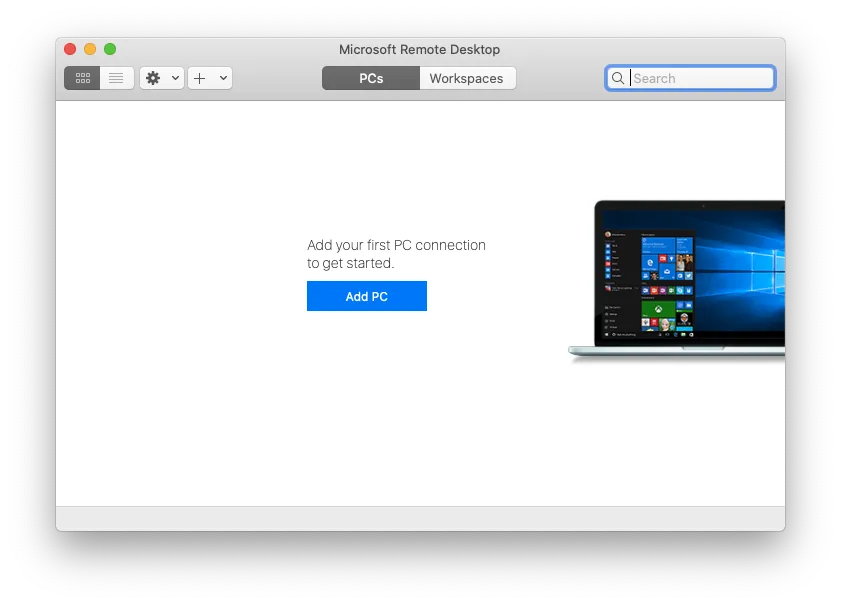The image size is (841, 605).
Task: Toggle grid display mode on
Action: click(82, 78)
